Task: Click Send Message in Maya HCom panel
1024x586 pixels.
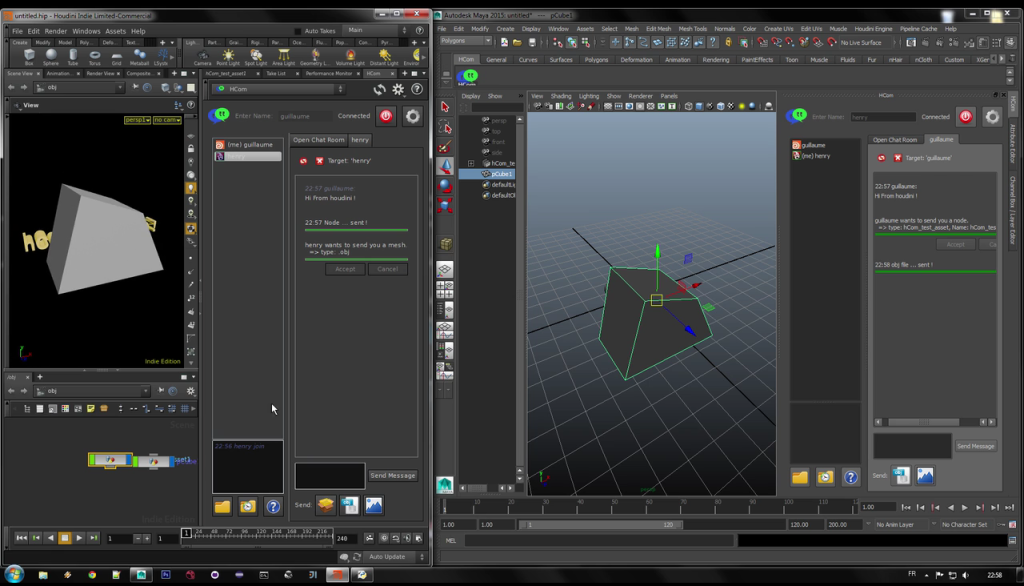Action: click(975, 446)
